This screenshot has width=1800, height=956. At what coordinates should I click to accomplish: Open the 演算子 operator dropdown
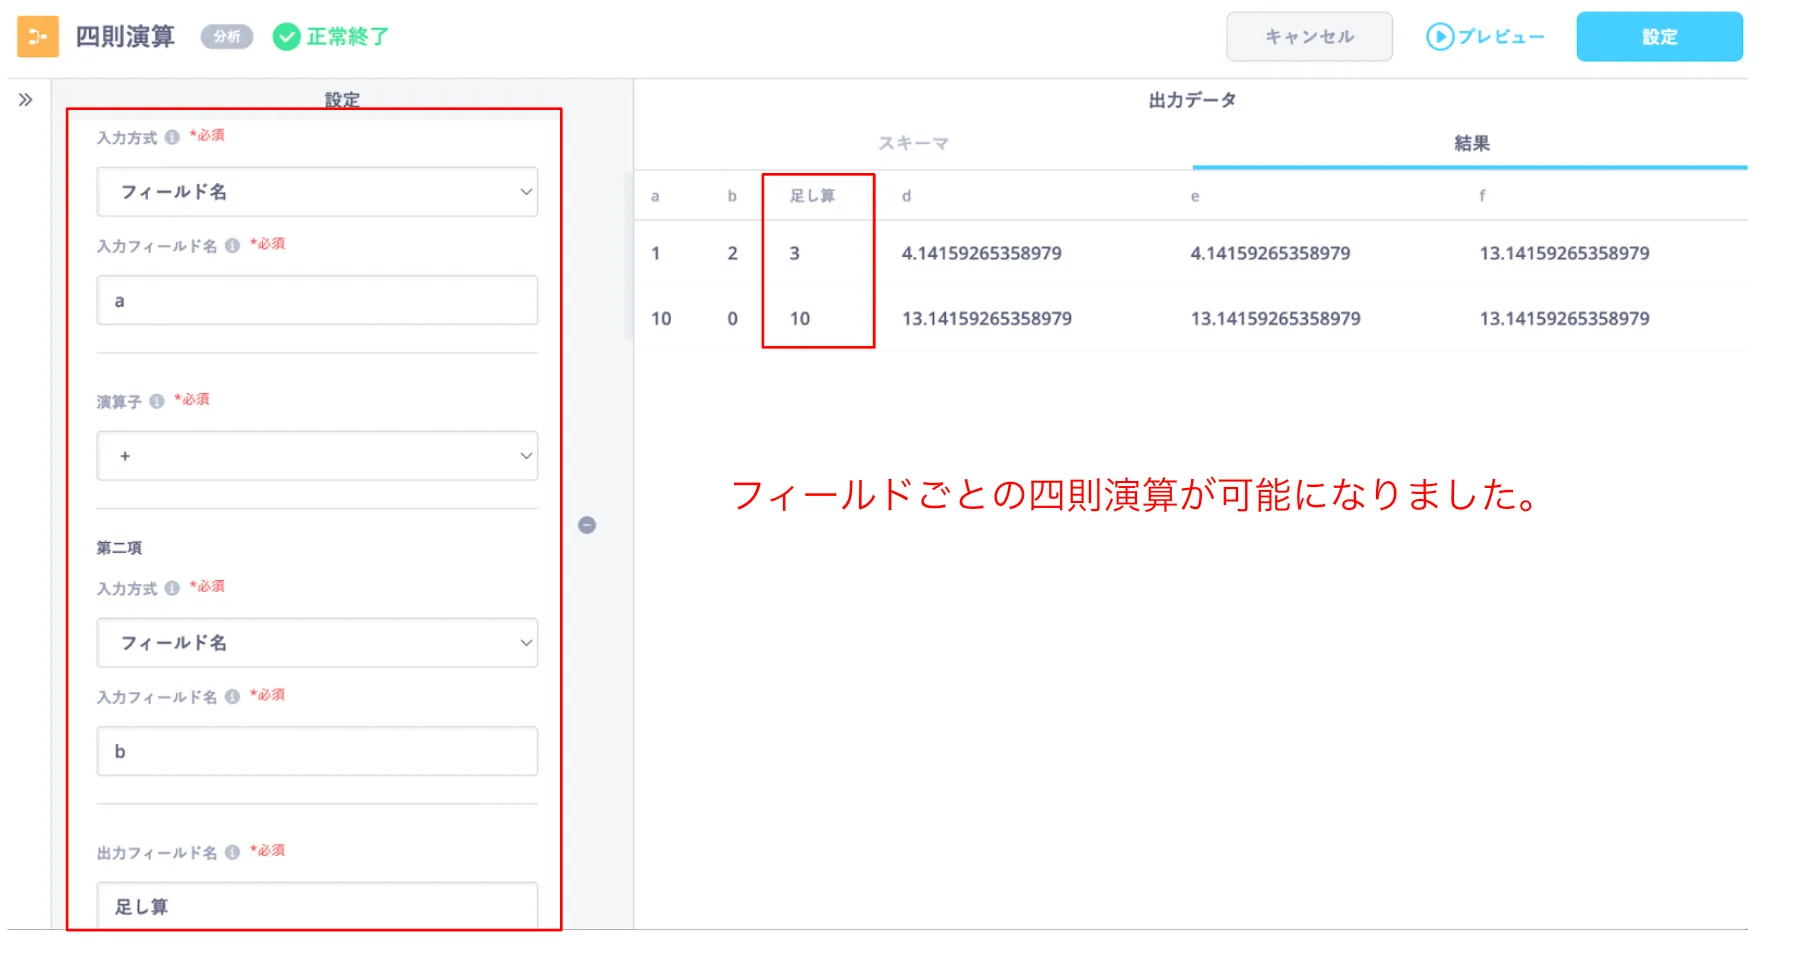(317, 456)
